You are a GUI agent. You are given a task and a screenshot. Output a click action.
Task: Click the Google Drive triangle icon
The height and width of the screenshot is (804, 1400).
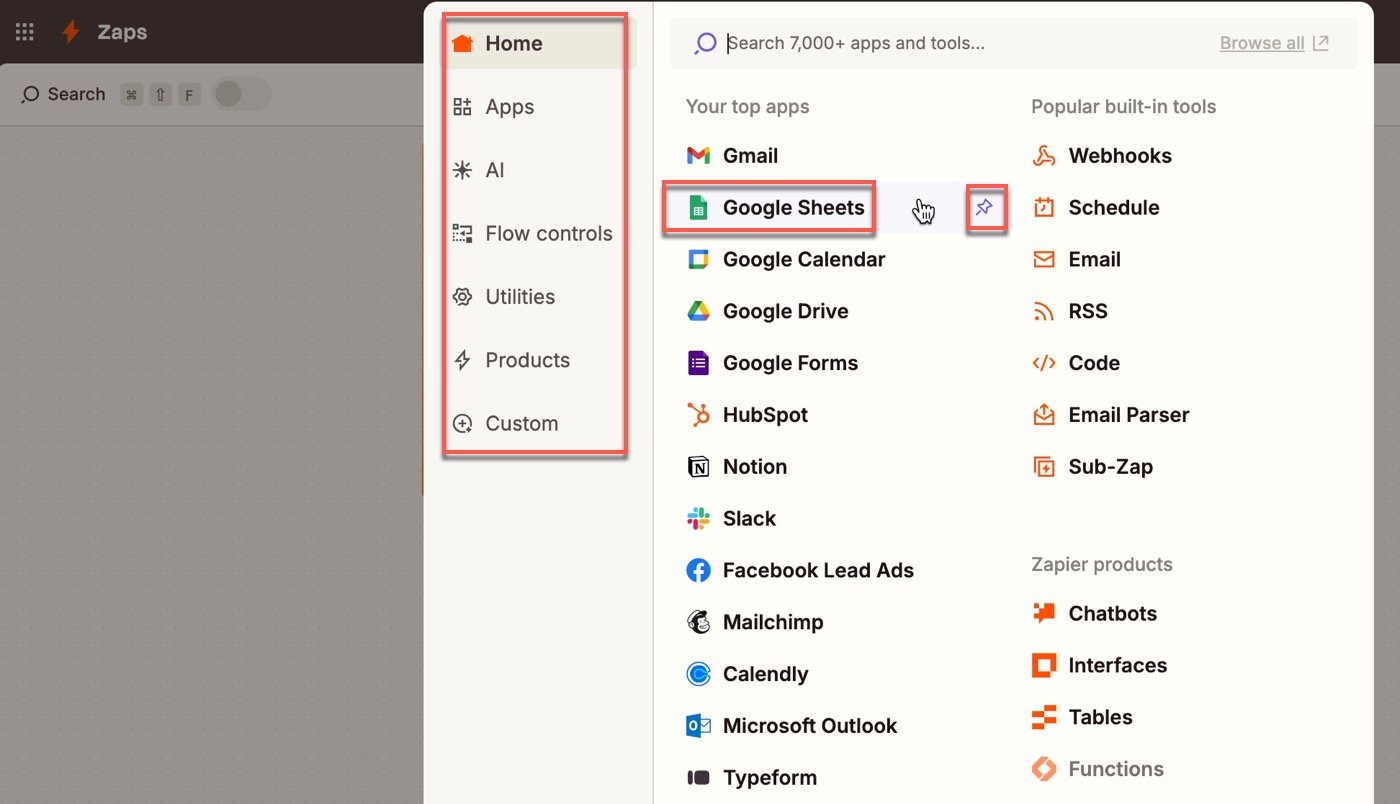(x=698, y=311)
